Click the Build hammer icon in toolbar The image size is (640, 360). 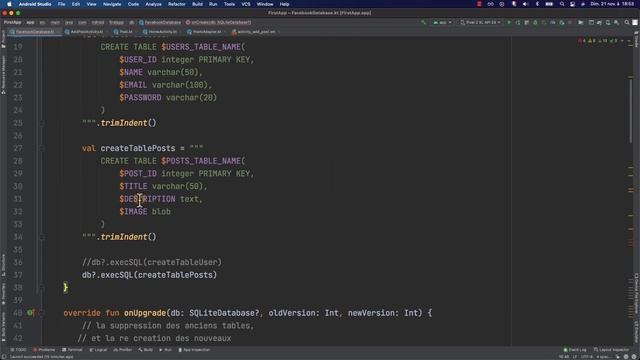point(423,22)
